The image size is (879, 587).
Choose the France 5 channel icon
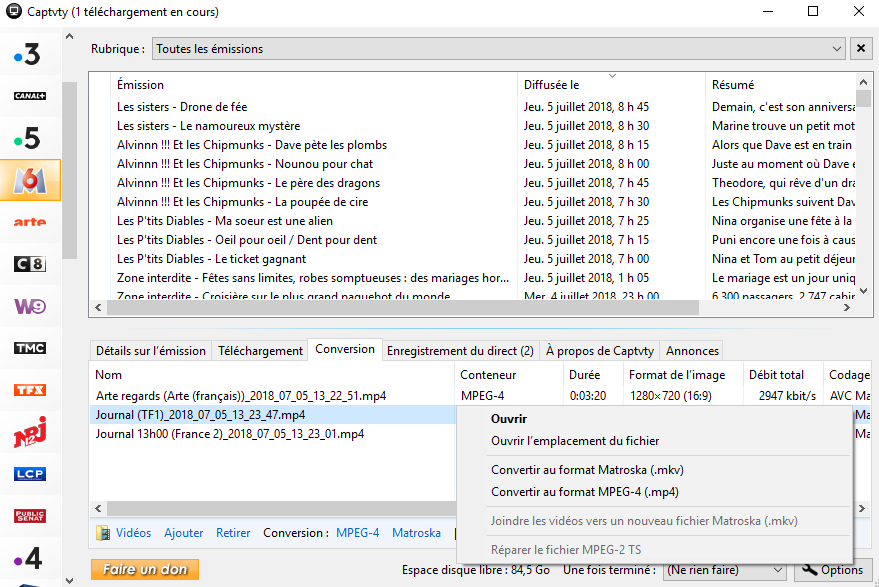pos(29,138)
